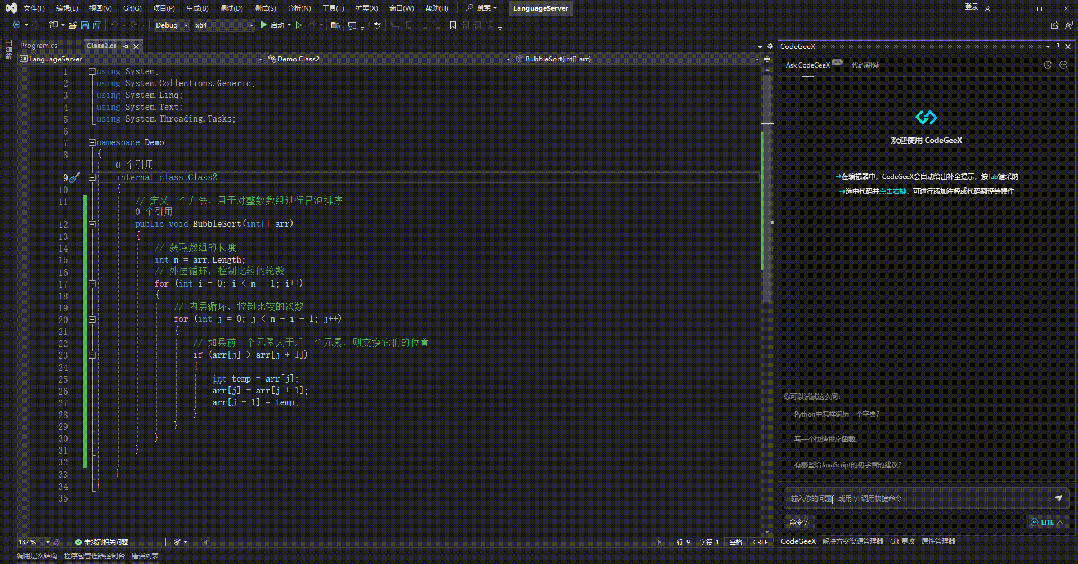Image resolution: width=1078 pixels, height=564 pixels.
Task: Click the JavaScript suggested question
Action: point(847,465)
